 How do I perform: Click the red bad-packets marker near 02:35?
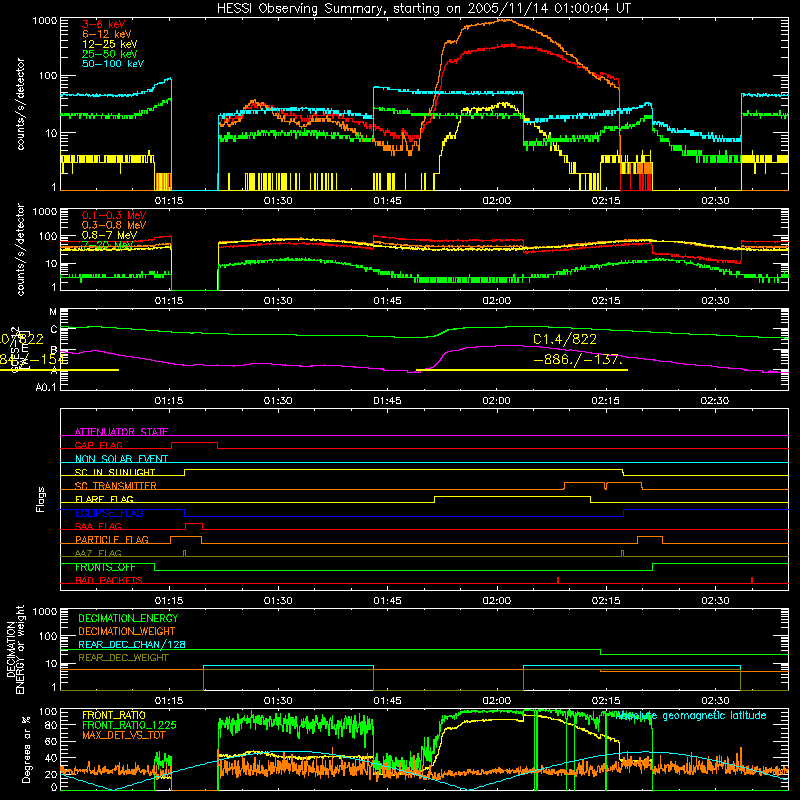coord(752,580)
